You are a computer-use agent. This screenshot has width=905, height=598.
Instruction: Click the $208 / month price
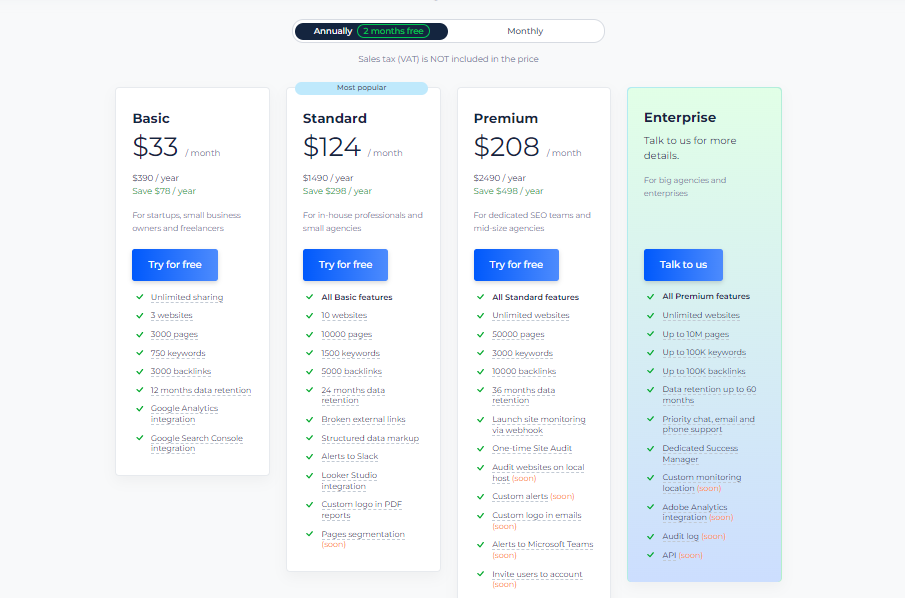click(527, 147)
